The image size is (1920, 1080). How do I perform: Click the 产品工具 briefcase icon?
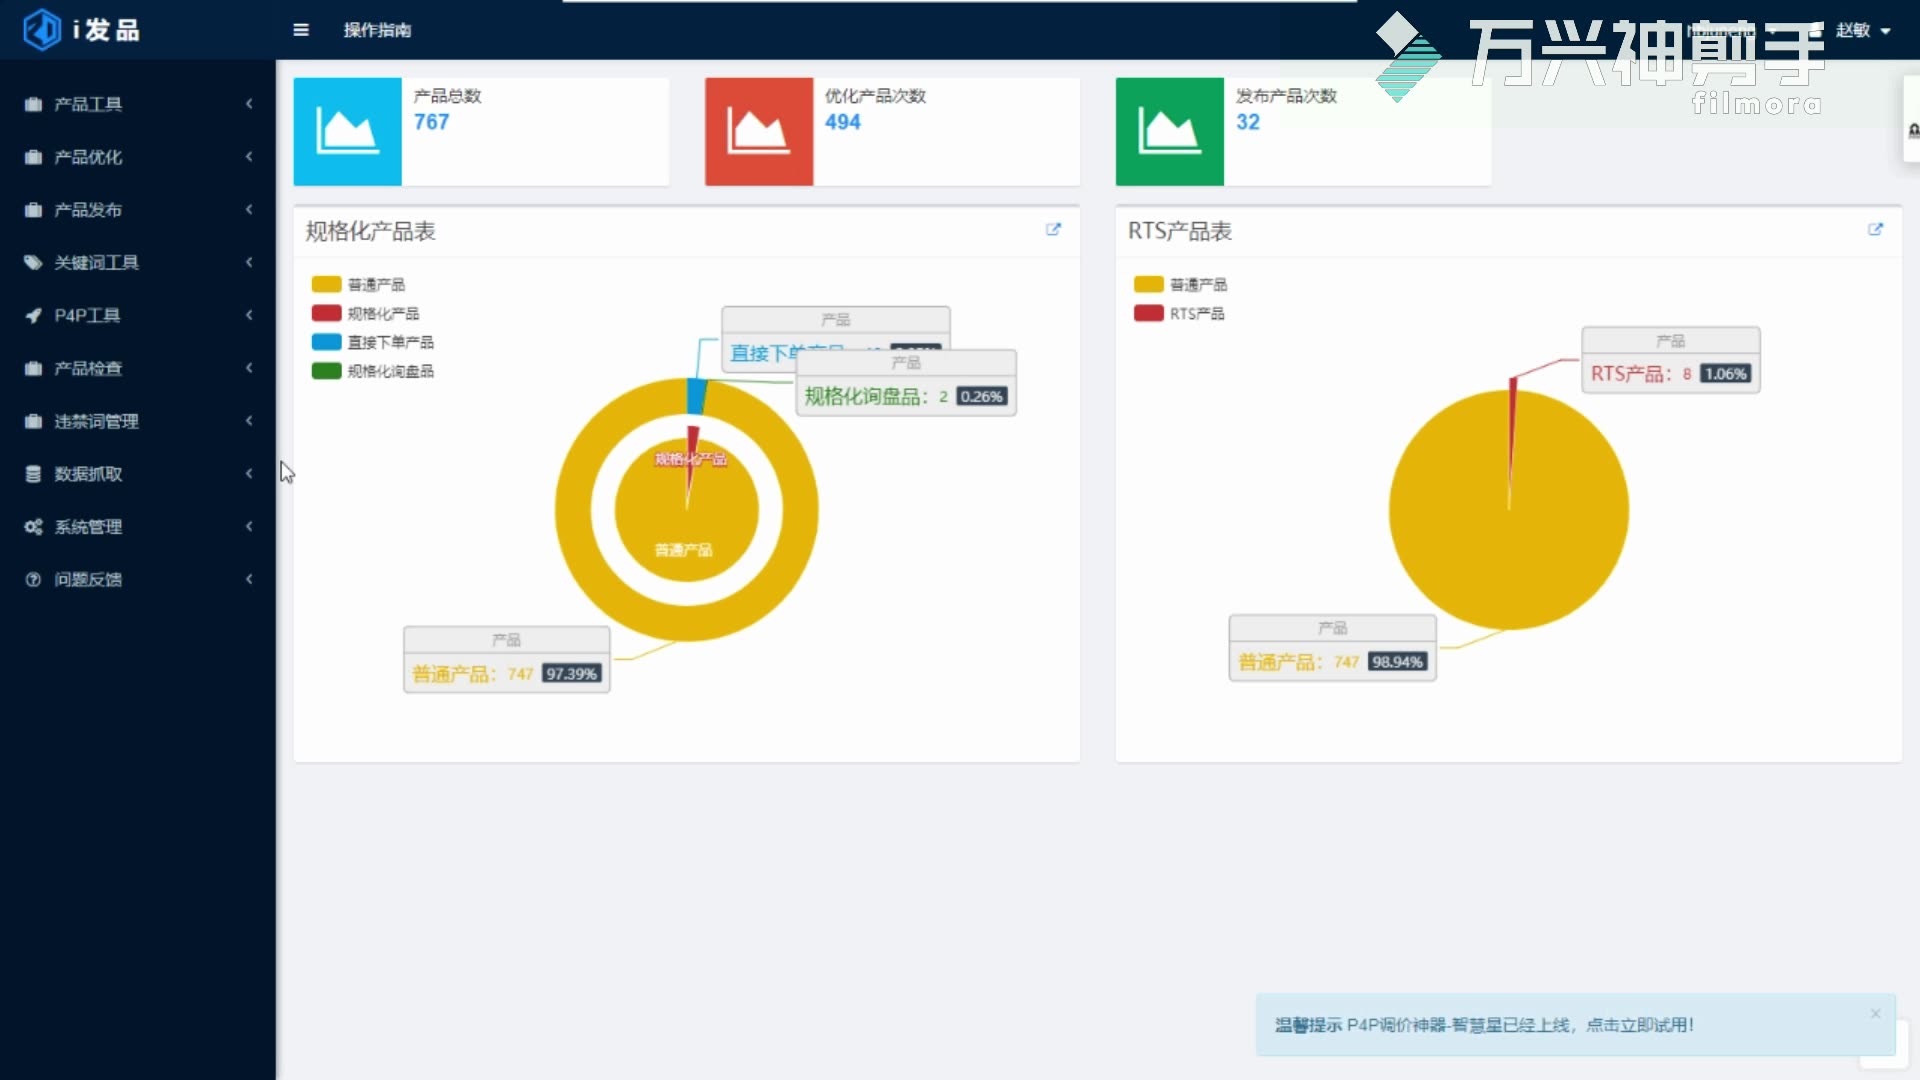click(33, 104)
